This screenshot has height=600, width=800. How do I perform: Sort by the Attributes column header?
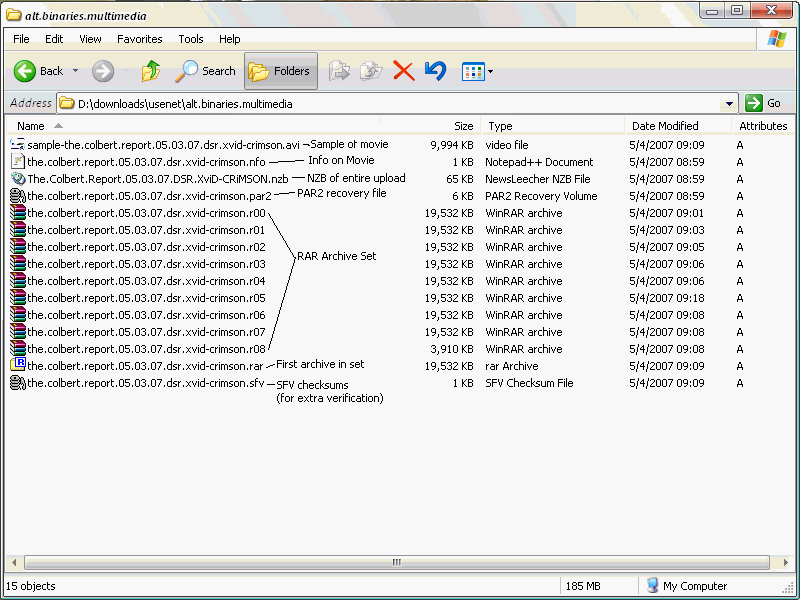pos(763,126)
